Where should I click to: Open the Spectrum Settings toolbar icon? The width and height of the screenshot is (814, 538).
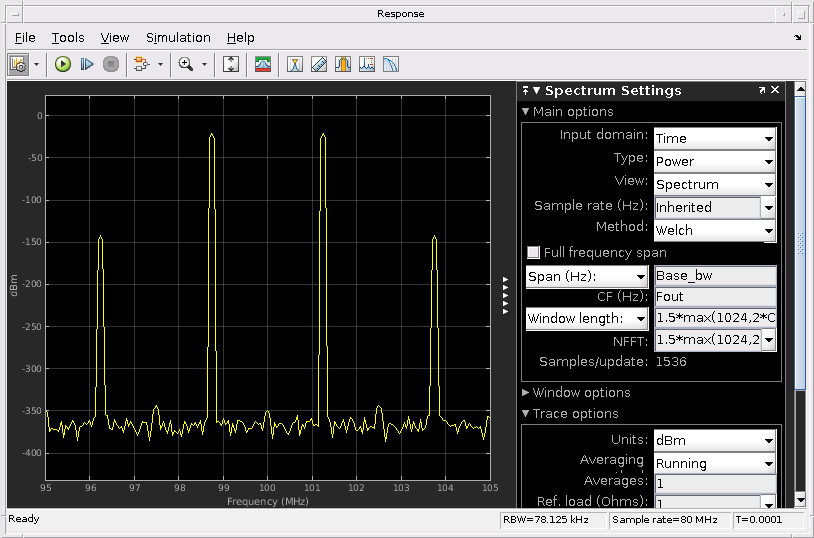point(263,64)
